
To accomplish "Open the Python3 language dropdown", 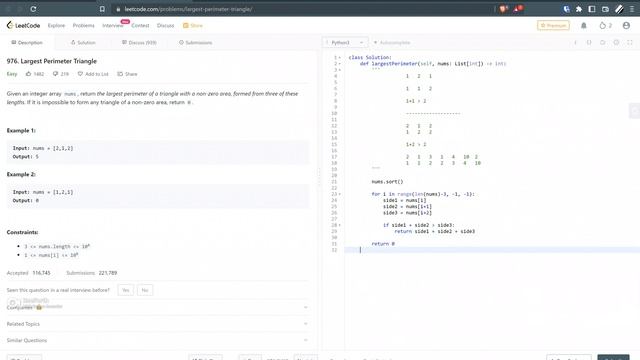I will [x=345, y=42].
